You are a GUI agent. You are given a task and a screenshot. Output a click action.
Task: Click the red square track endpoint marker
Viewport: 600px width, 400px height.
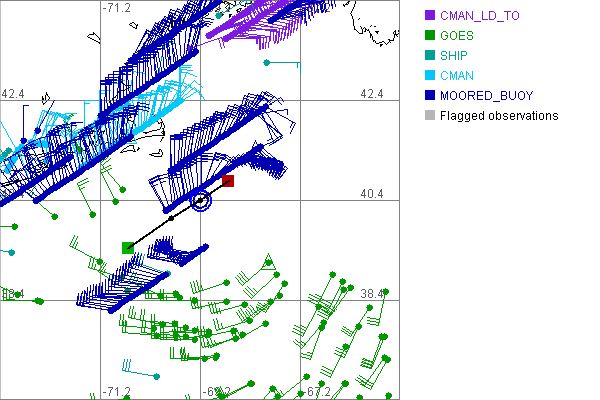pos(228,181)
